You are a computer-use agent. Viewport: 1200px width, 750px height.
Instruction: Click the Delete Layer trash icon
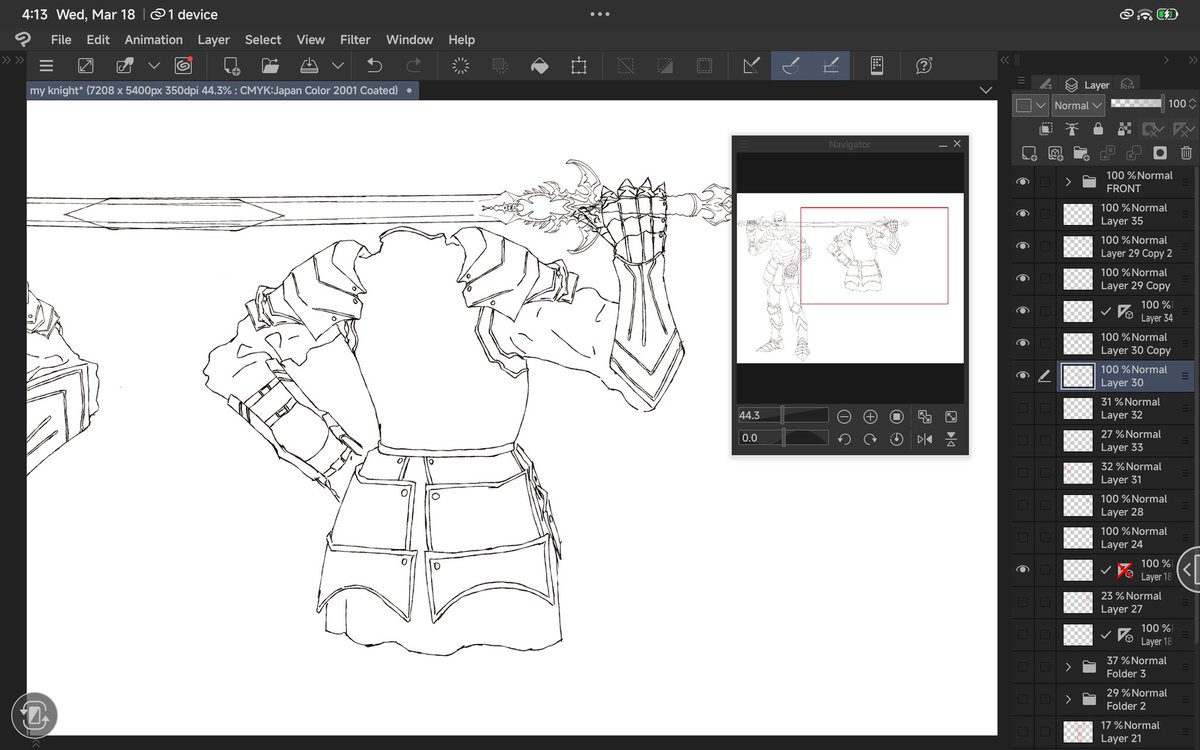coord(1186,153)
